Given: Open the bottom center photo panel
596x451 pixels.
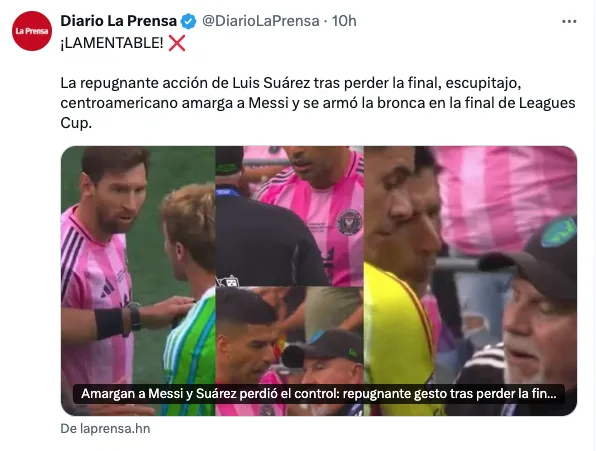Looking at the screenshot, I should tap(290, 351).
